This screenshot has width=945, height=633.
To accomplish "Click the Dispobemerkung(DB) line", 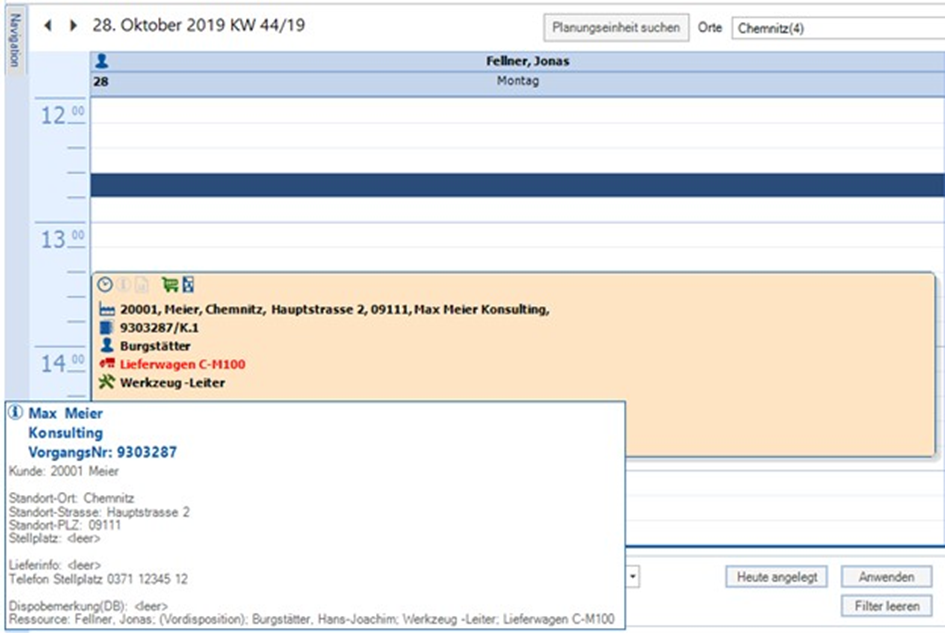I will (89, 606).
